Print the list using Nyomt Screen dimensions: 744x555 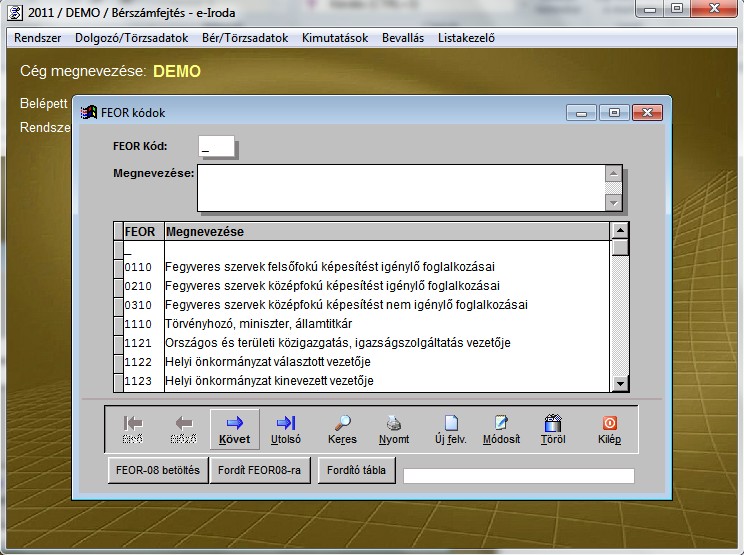click(394, 428)
